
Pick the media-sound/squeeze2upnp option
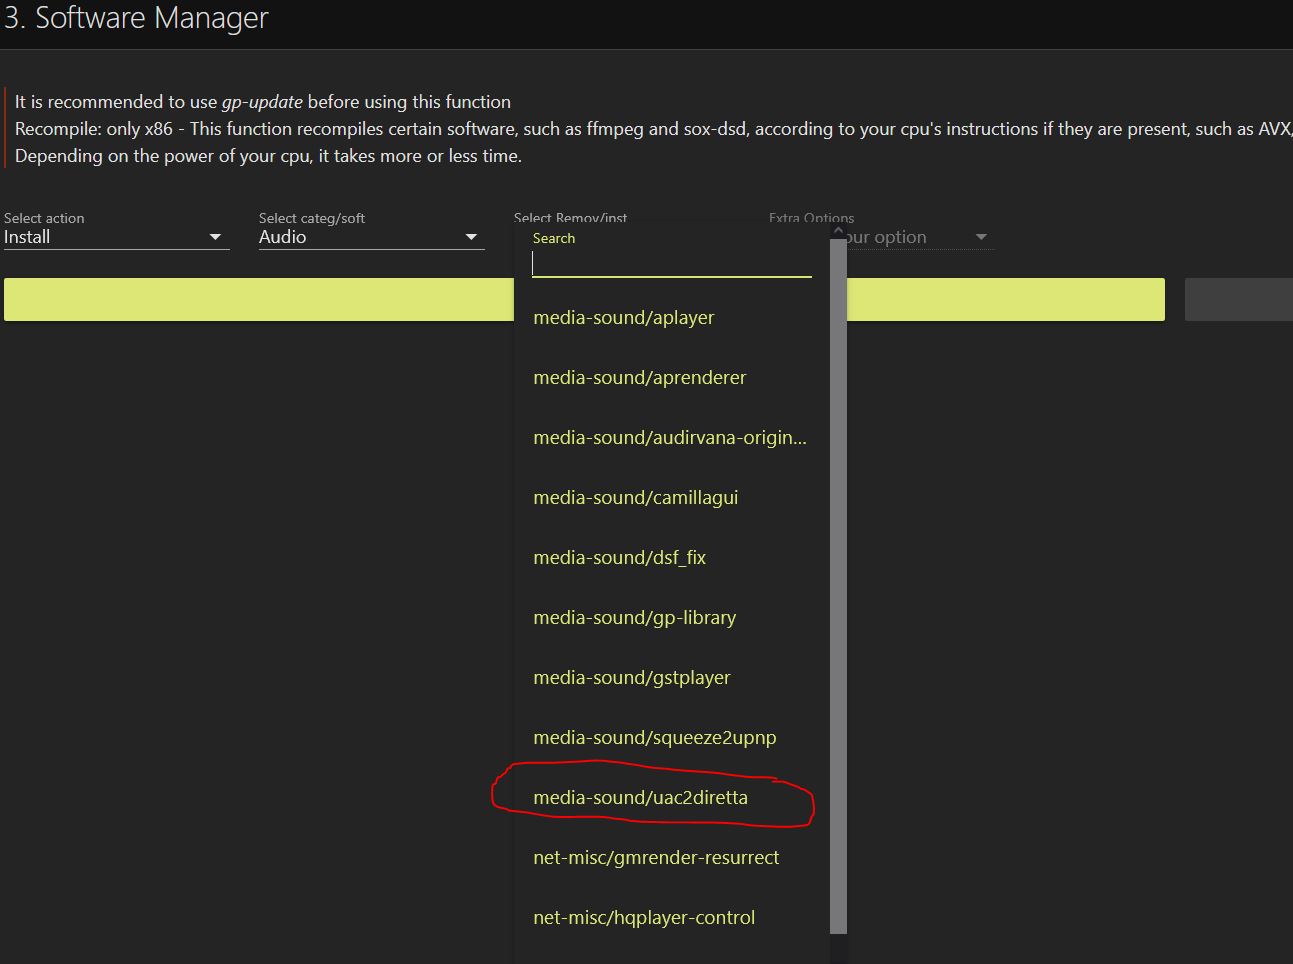tap(671, 738)
